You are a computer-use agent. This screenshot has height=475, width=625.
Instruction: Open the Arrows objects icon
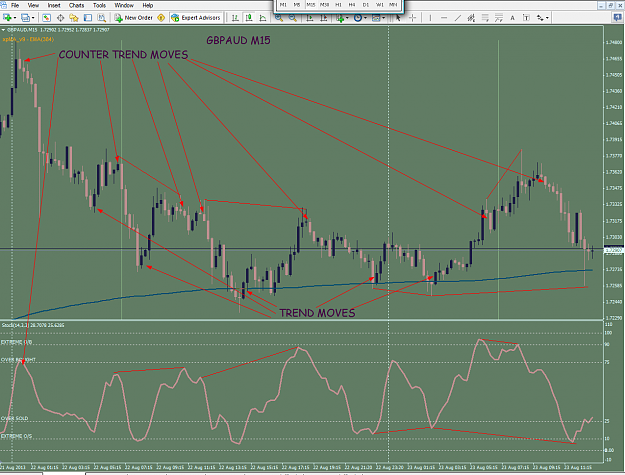[x=540, y=18]
